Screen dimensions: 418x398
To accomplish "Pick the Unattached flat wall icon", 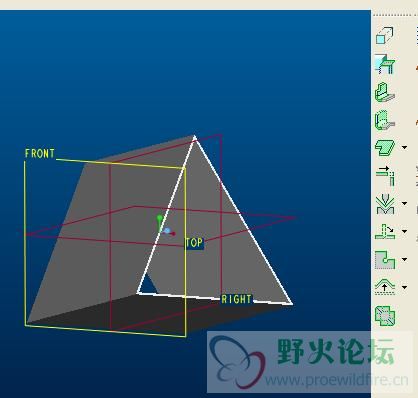I will click(x=385, y=148).
